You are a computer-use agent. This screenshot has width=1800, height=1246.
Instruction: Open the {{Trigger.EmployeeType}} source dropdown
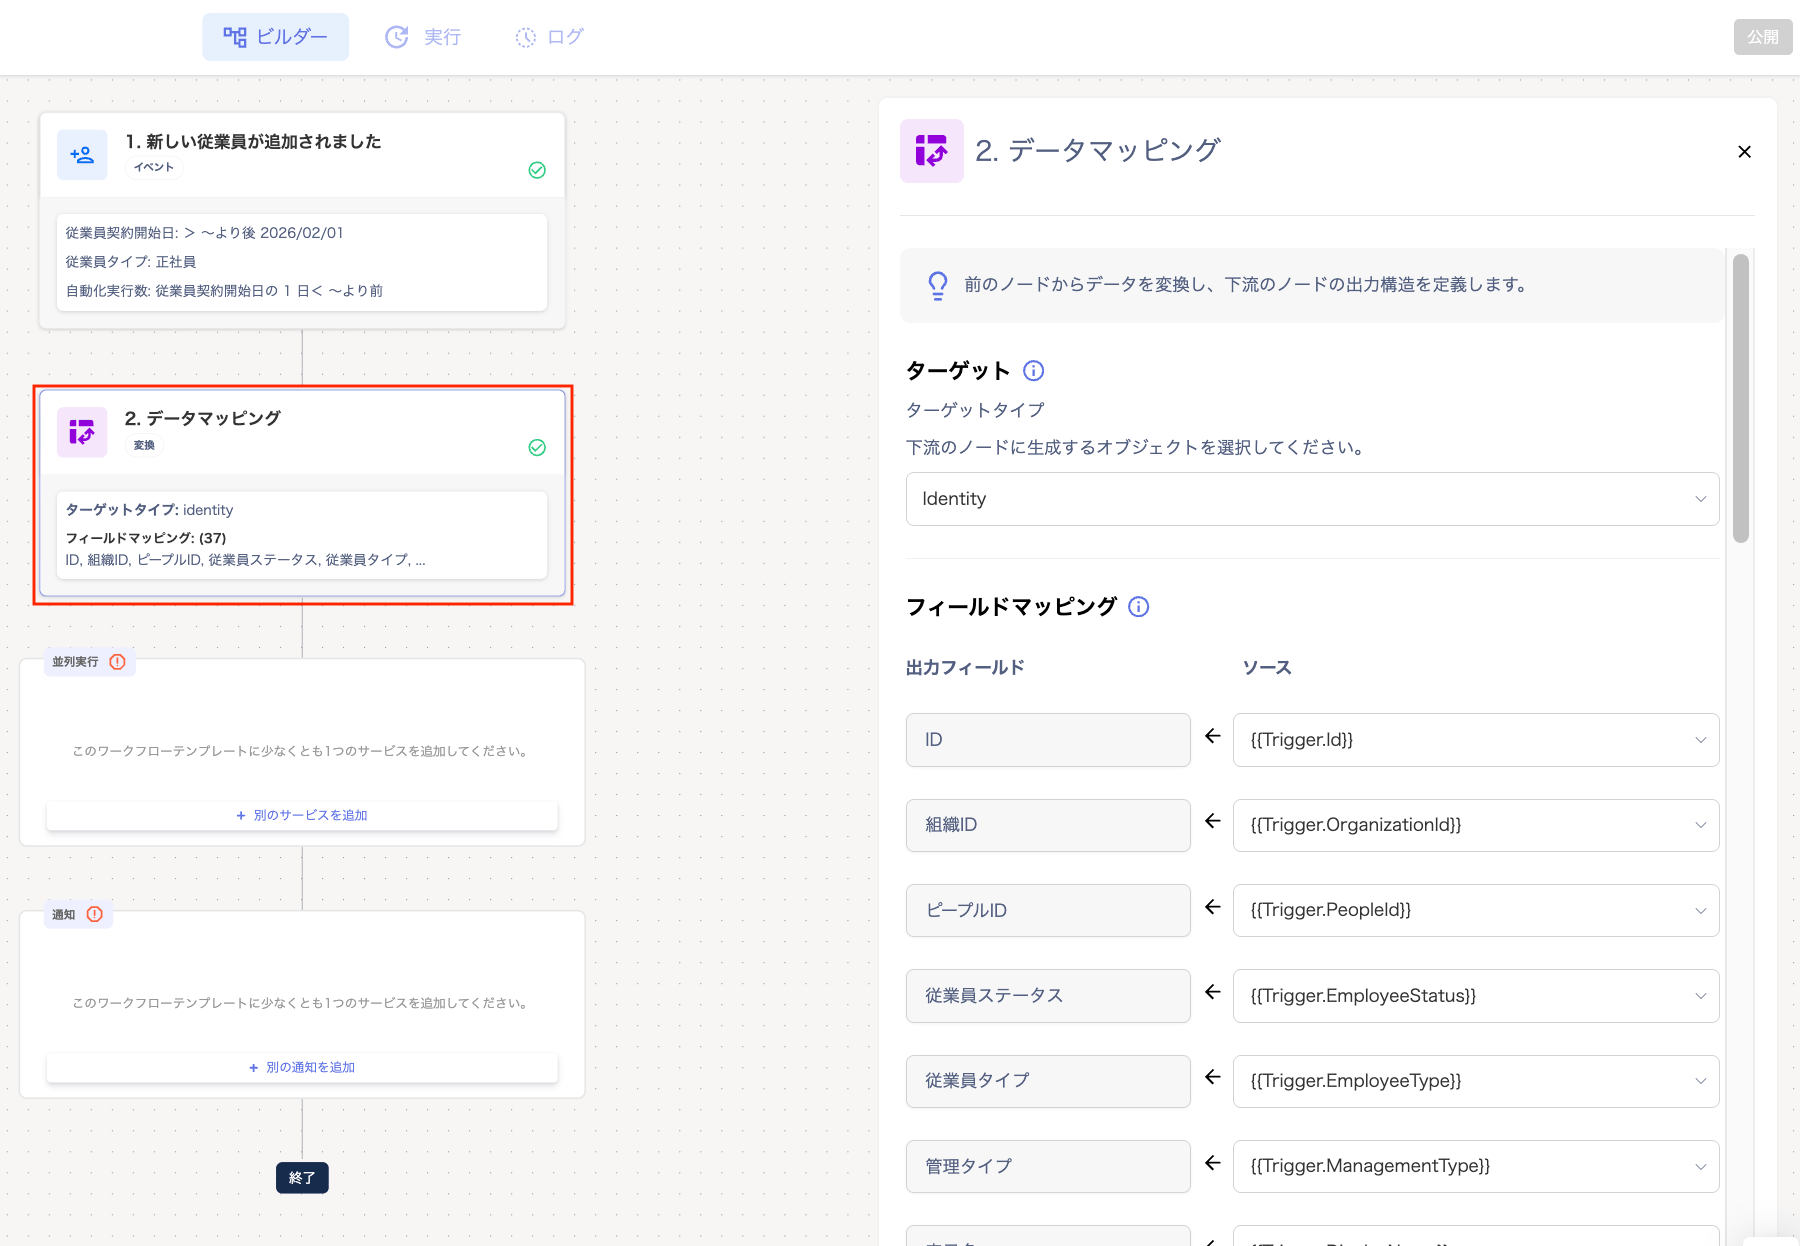pos(1476,1081)
